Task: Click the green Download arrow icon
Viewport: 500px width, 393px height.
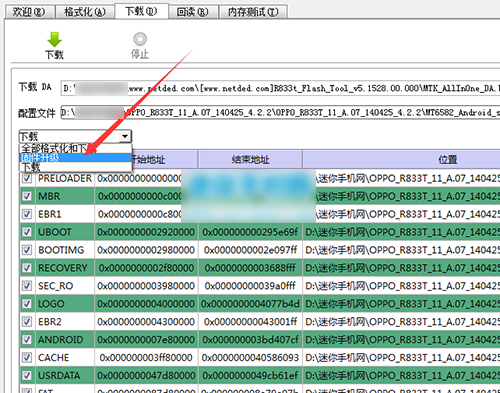Action: pos(54,39)
